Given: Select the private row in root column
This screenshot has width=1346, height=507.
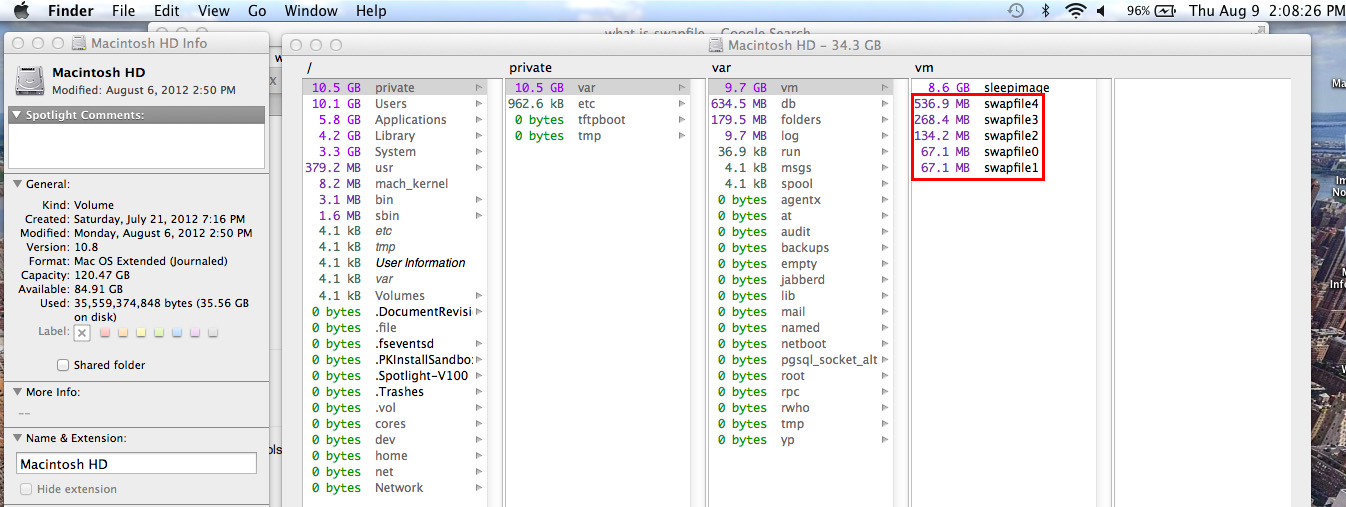Looking at the screenshot, I should (x=395, y=88).
